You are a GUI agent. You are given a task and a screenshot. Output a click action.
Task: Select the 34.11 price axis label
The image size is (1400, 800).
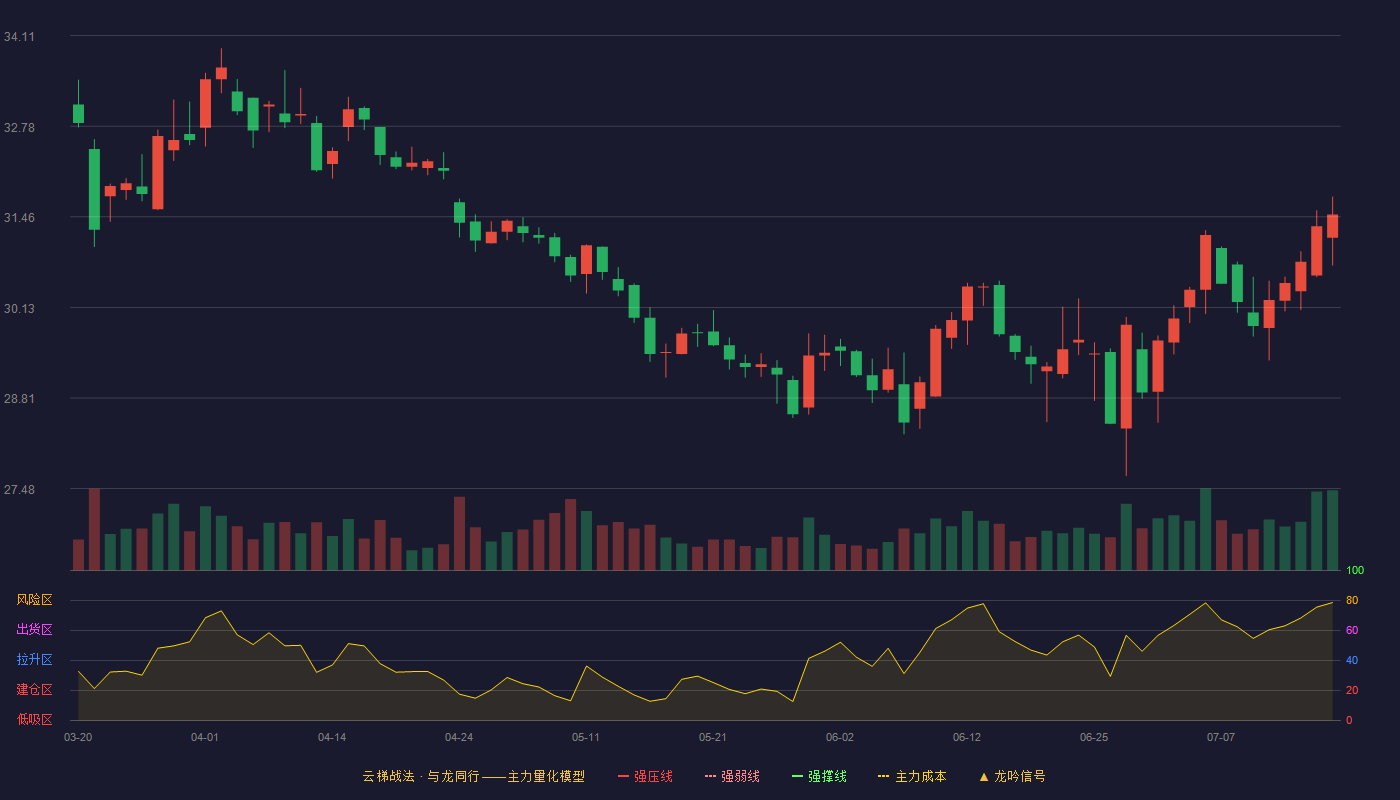pyautogui.click(x=19, y=37)
